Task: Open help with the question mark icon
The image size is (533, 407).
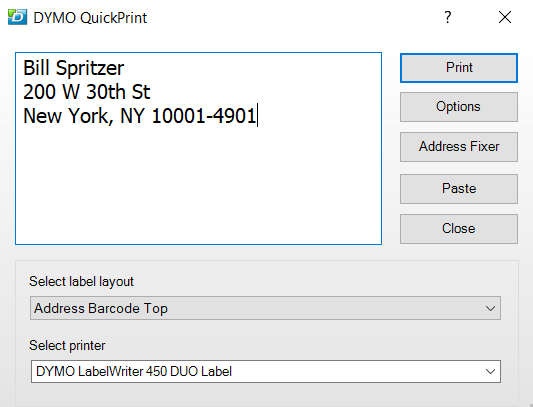Action: pos(448,17)
